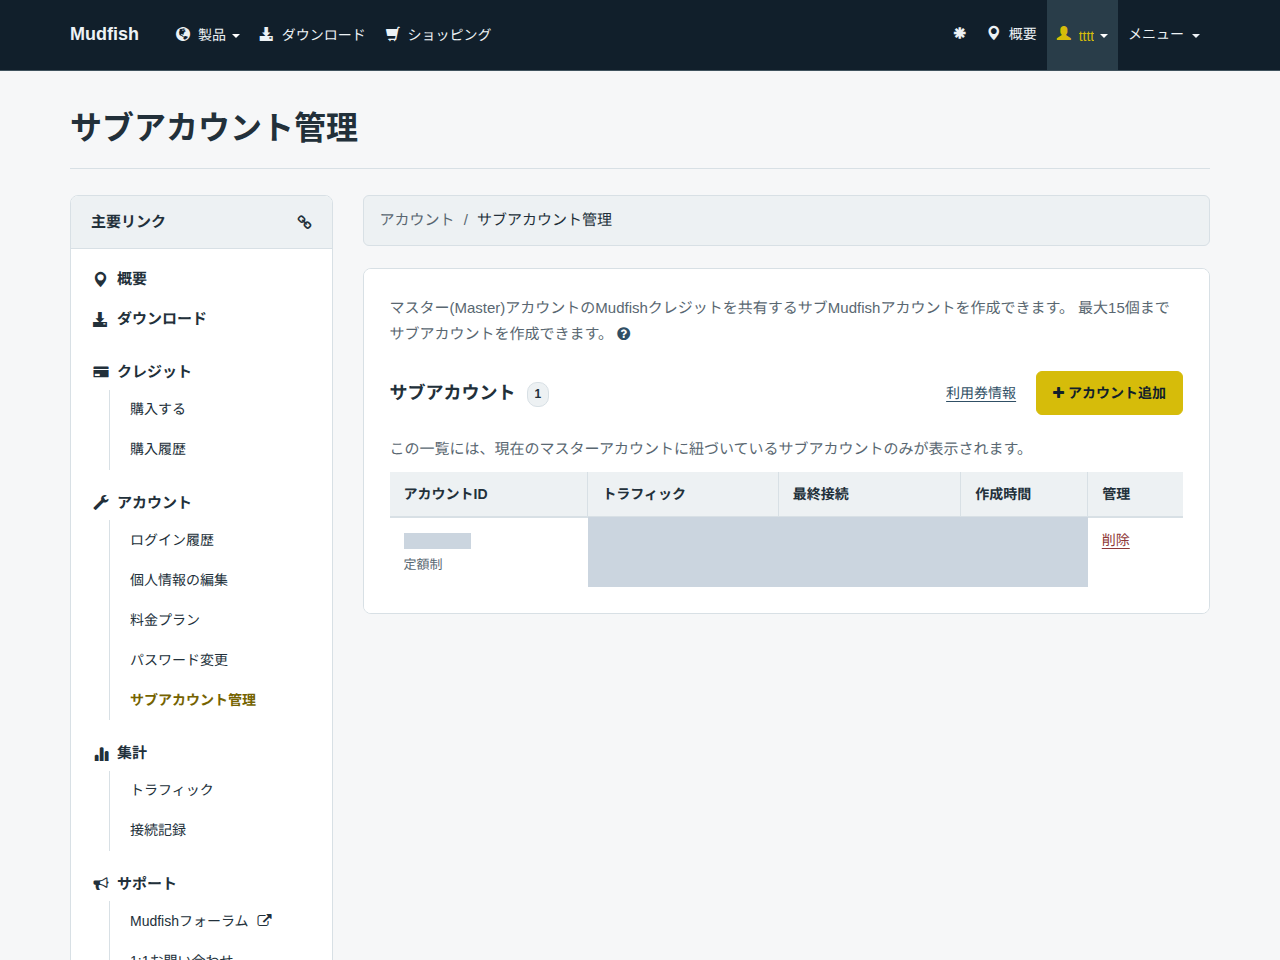Click the サポート section heading in sidebar
Screen dimensions: 1280x960
click(x=147, y=884)
